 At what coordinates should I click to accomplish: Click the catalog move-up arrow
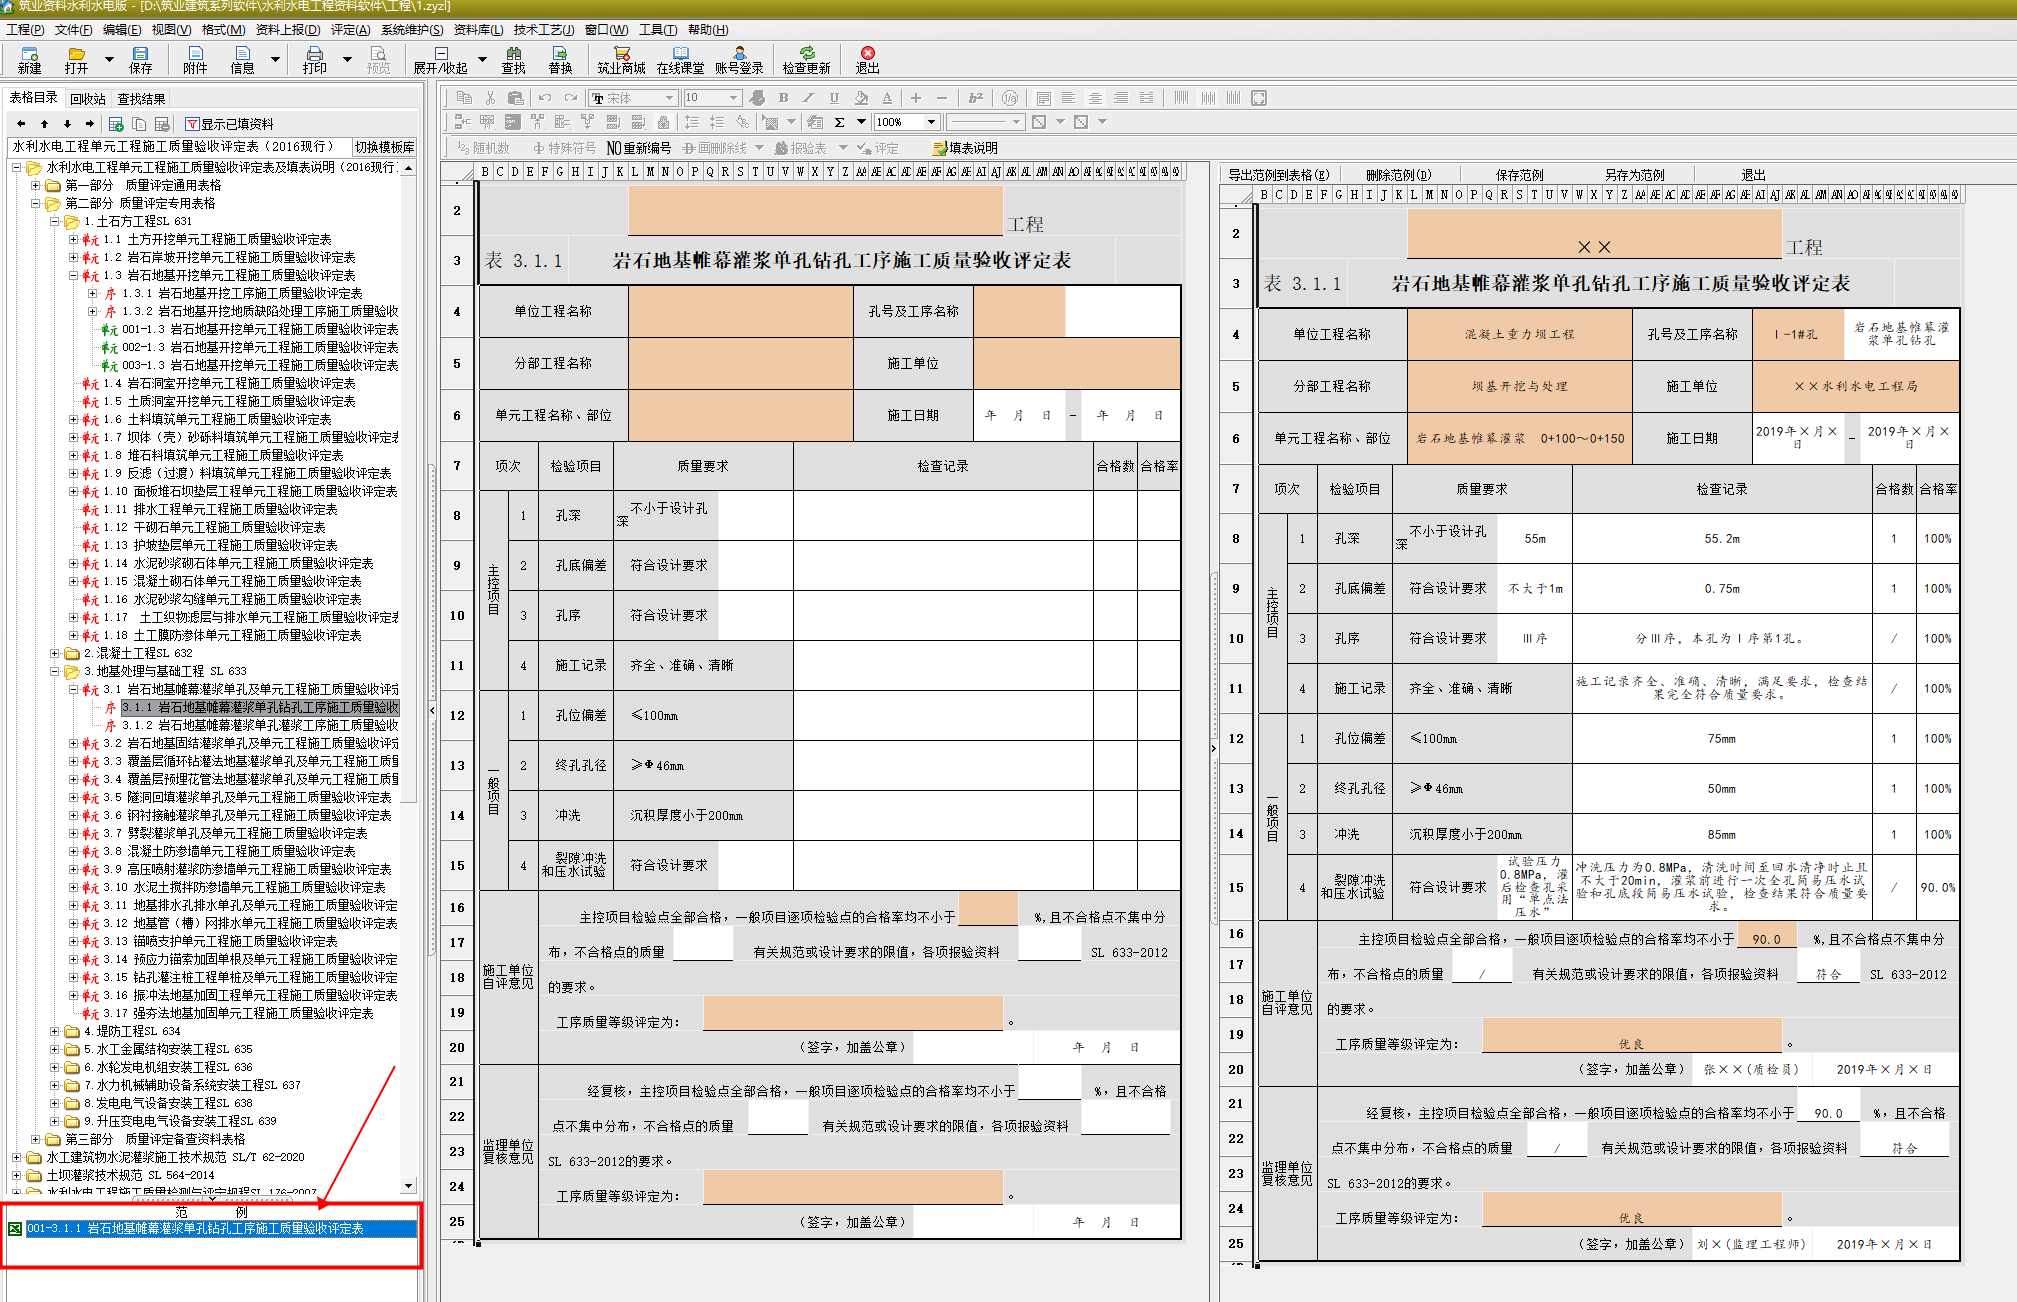[44, 124]
